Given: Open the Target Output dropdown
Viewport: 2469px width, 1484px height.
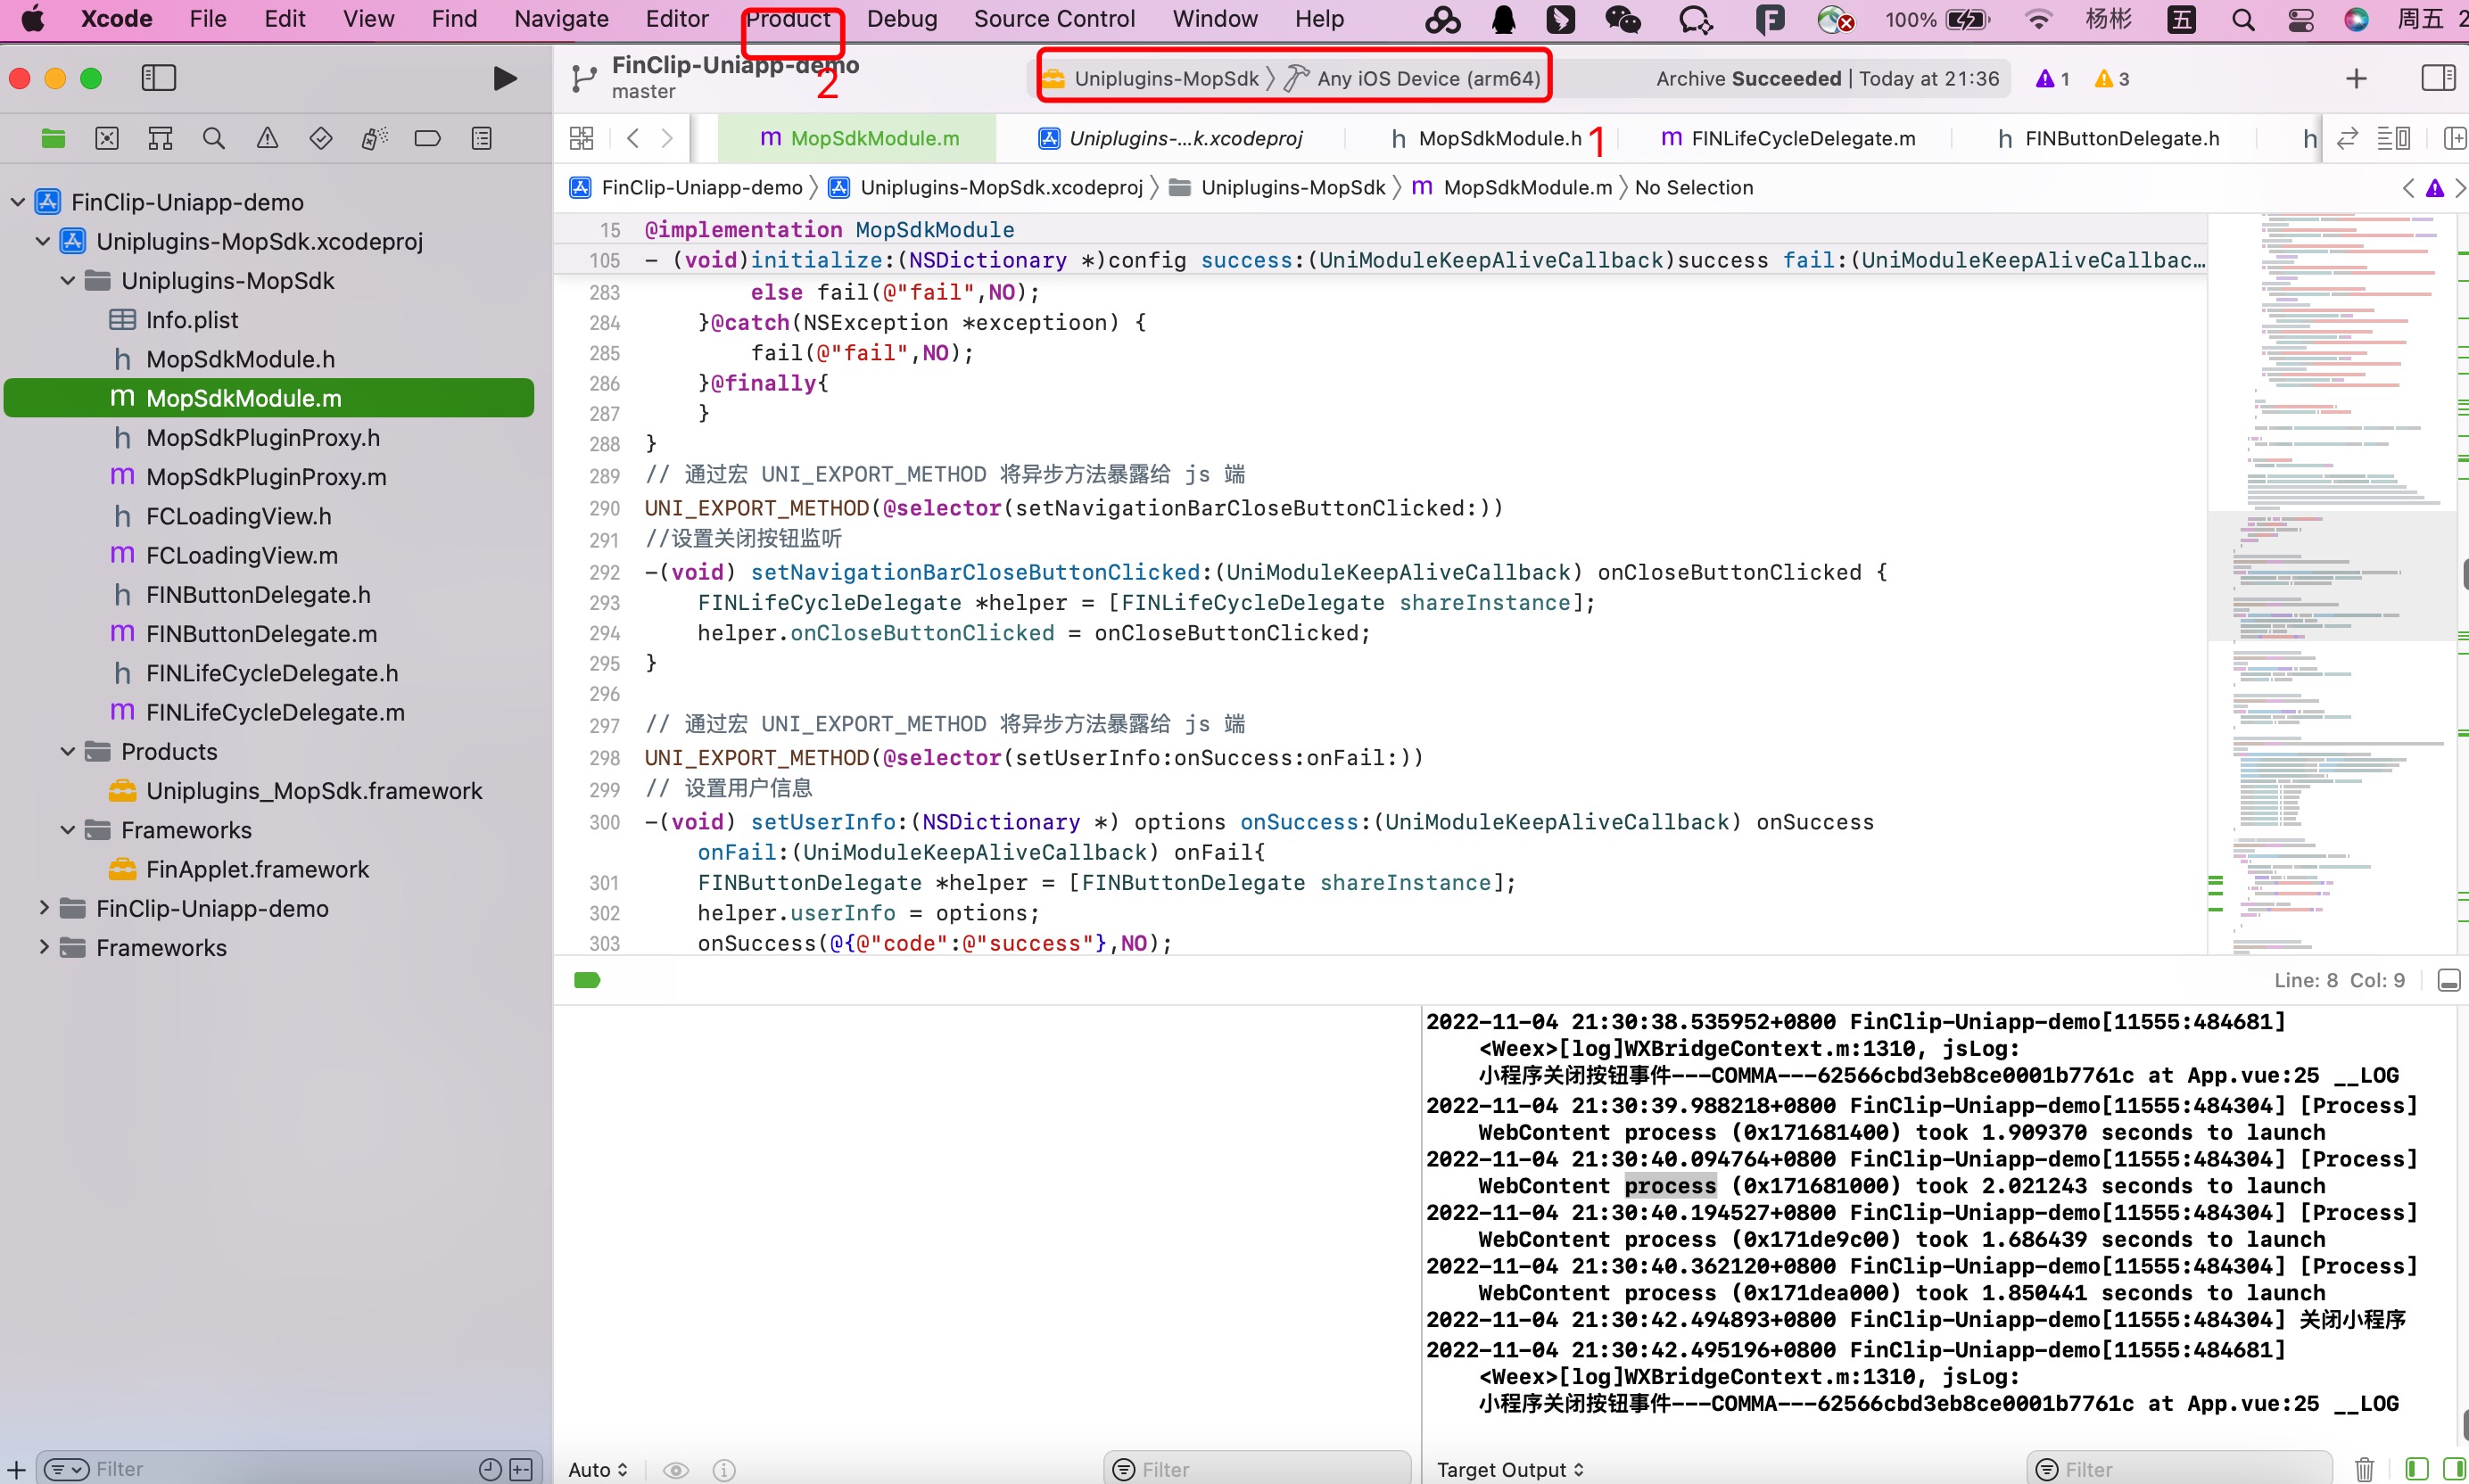Looking at the screenshot, I should tap(1510, 1469).
